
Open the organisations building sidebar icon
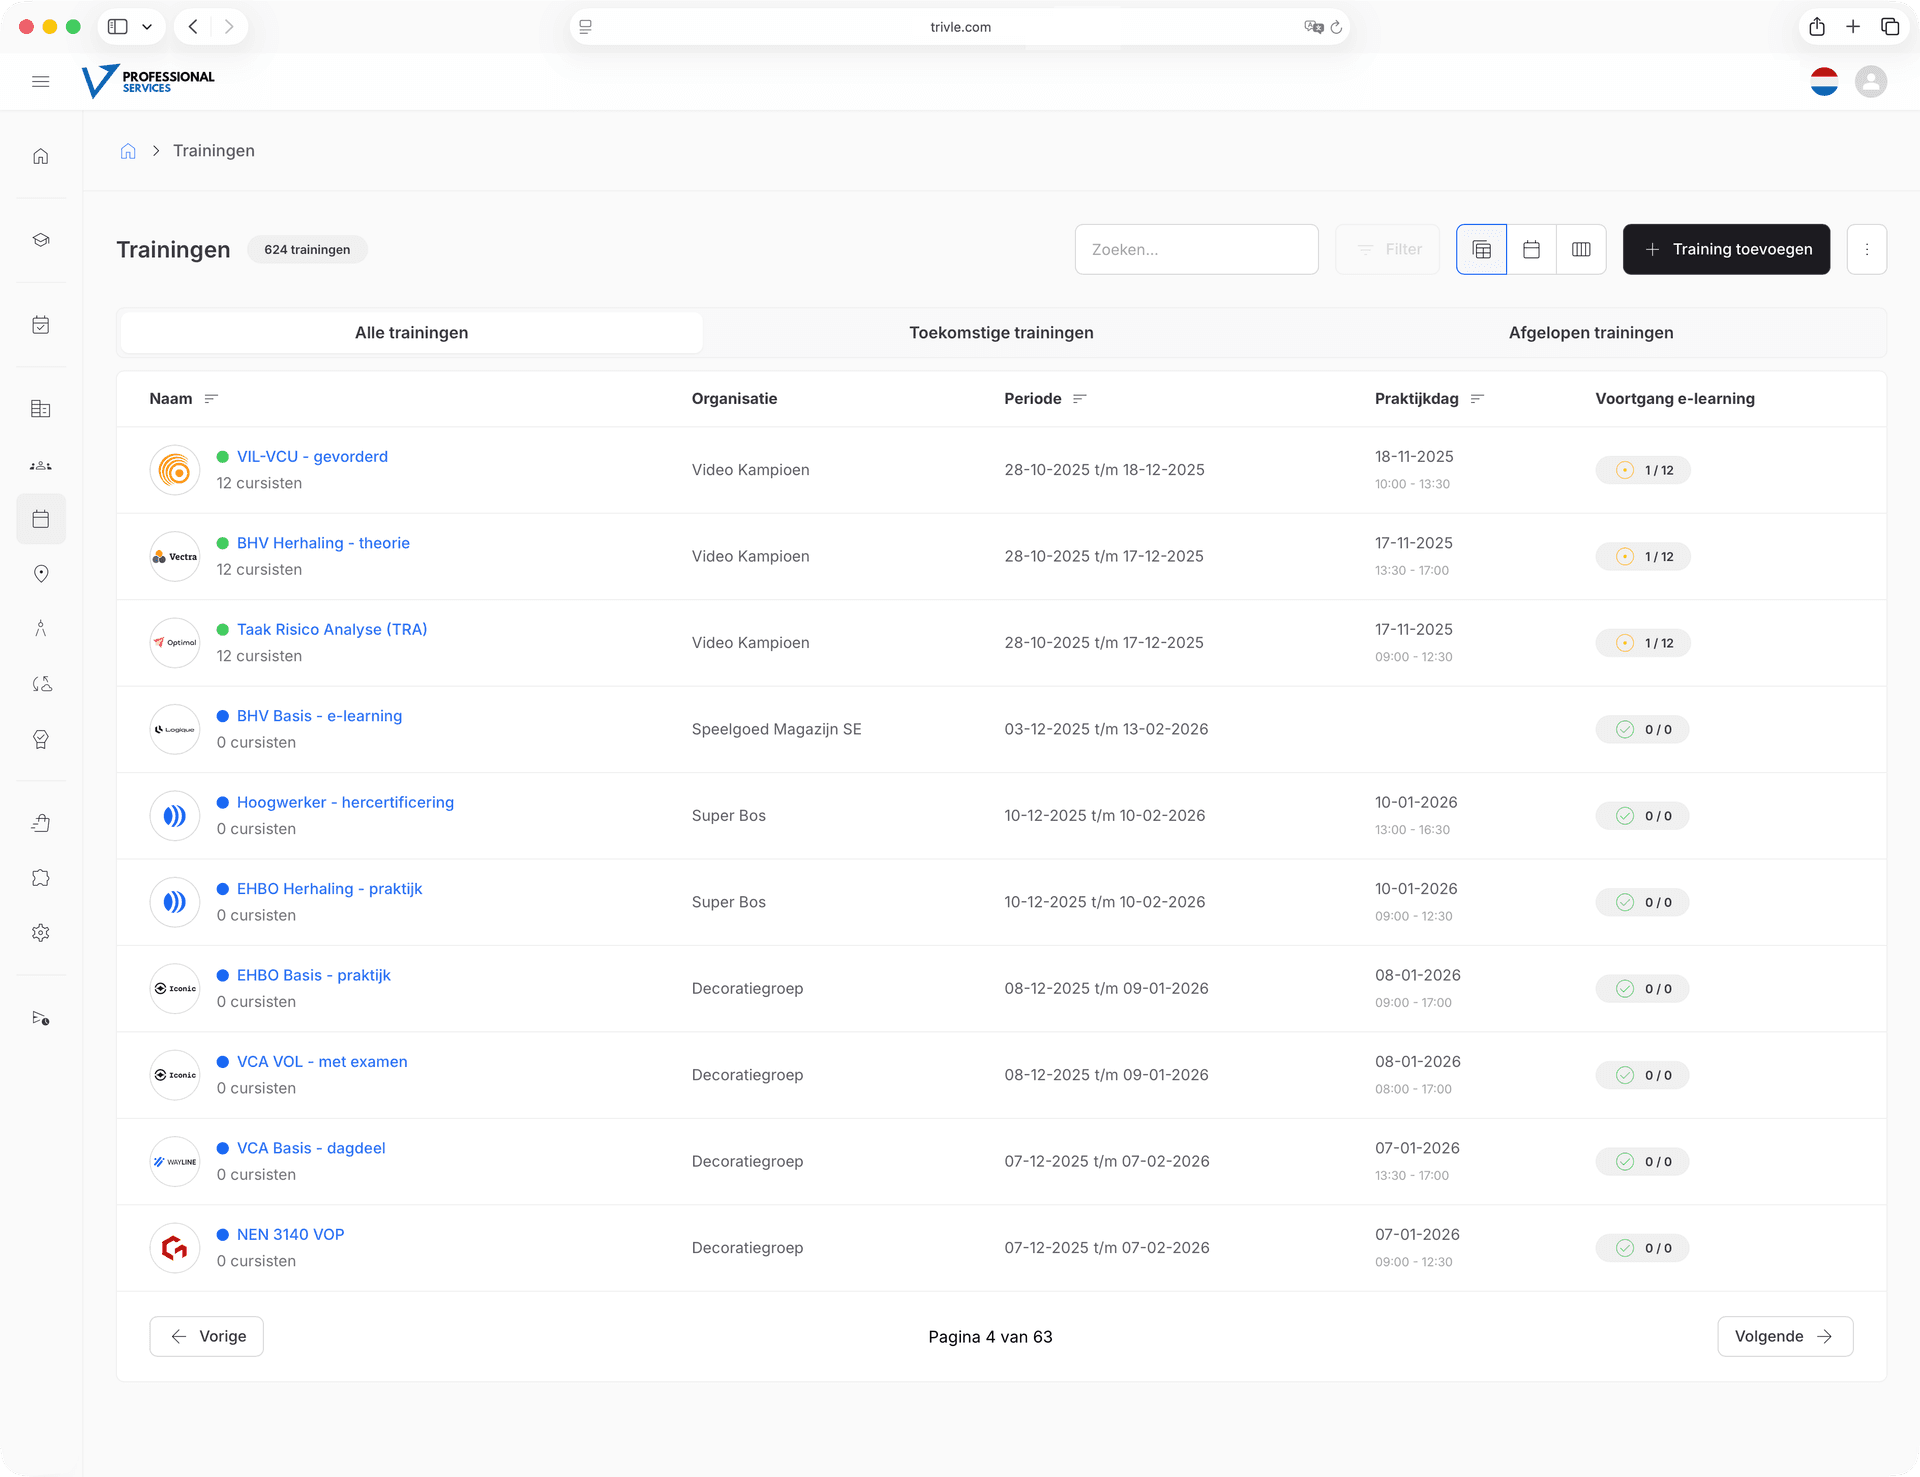click(x=41, y=409)
